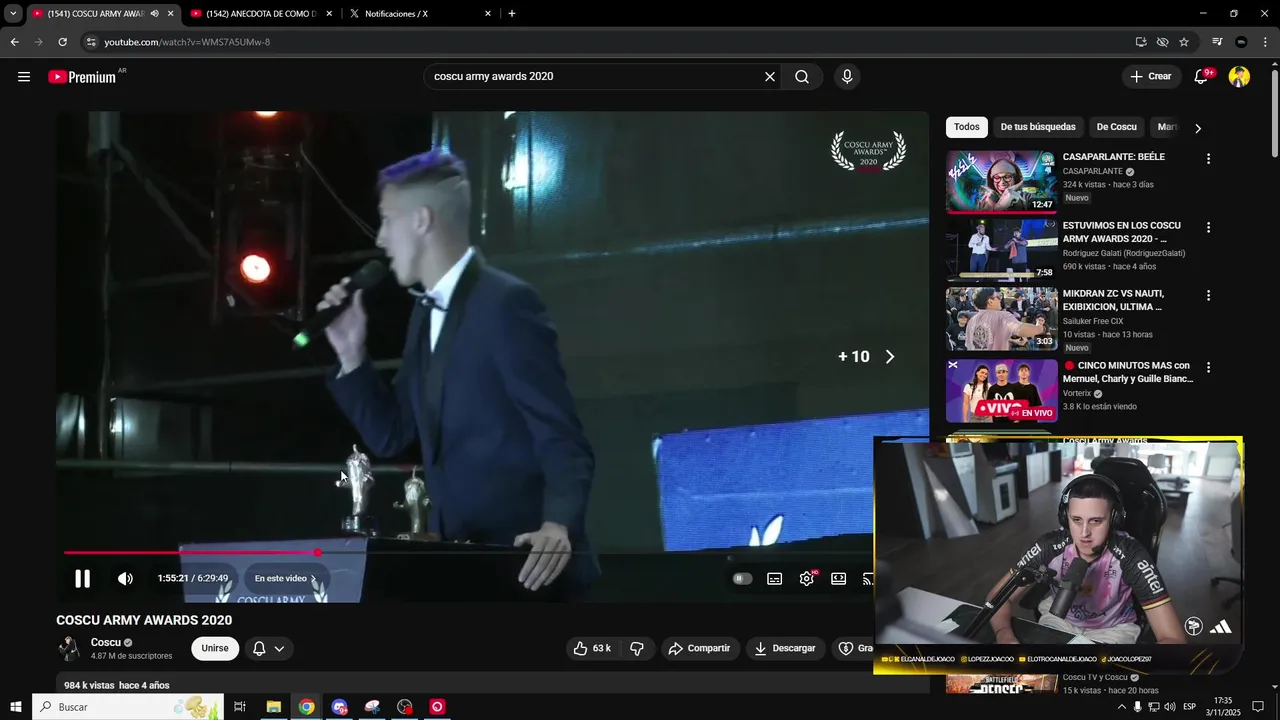Open the 'En este video' chapters chip
Viewport: 1280px width, 720px height.
click(x=285, y=578)
